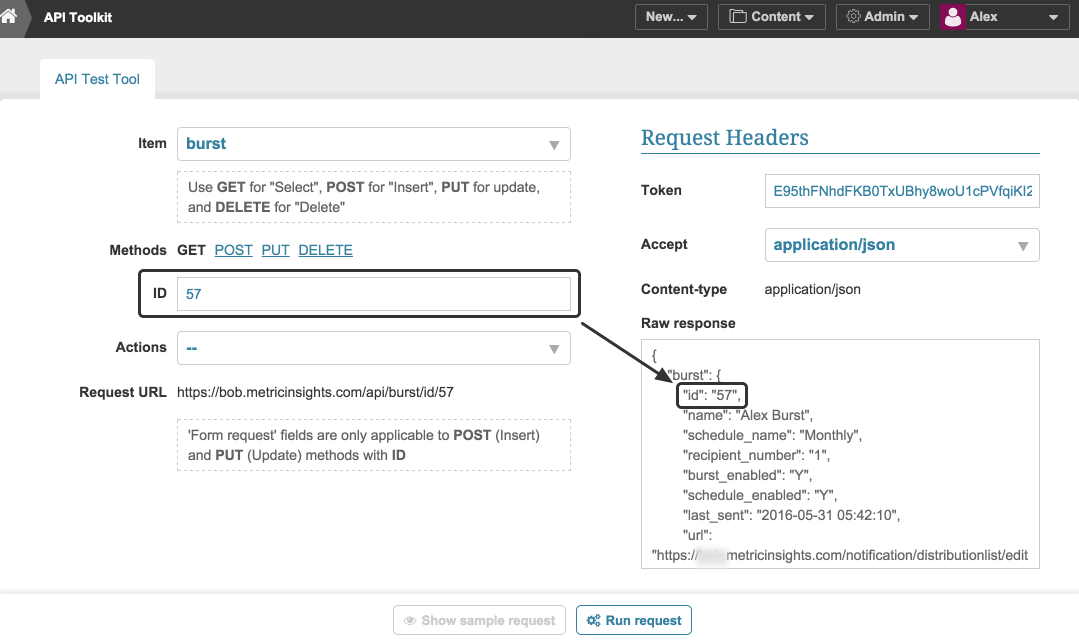Click the Request URL https://bob.metricinsights.com/api/burst/id/57
Image resolution: width=1079 pixels, height=640 pixels.
click(x=315, y=392)
